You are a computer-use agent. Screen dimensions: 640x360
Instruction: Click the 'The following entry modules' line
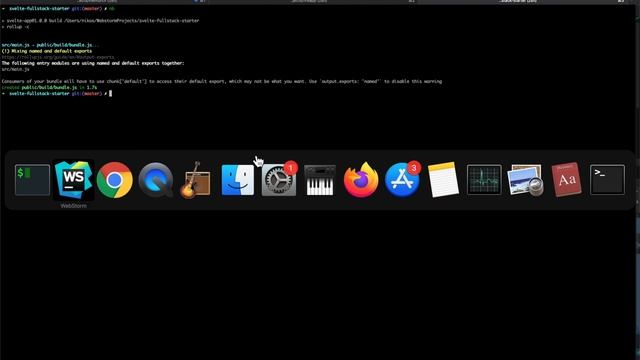coord(93,63)
